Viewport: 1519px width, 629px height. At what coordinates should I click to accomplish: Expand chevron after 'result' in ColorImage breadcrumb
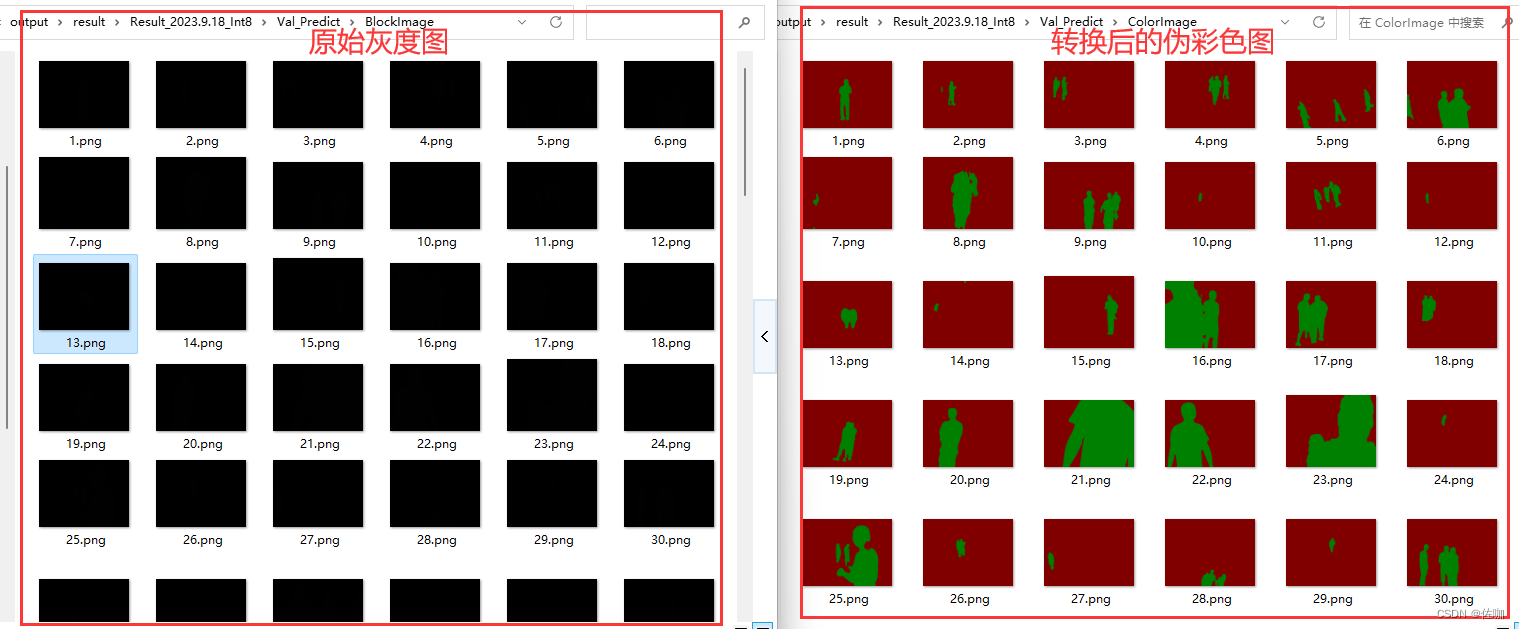pos(881,22)
